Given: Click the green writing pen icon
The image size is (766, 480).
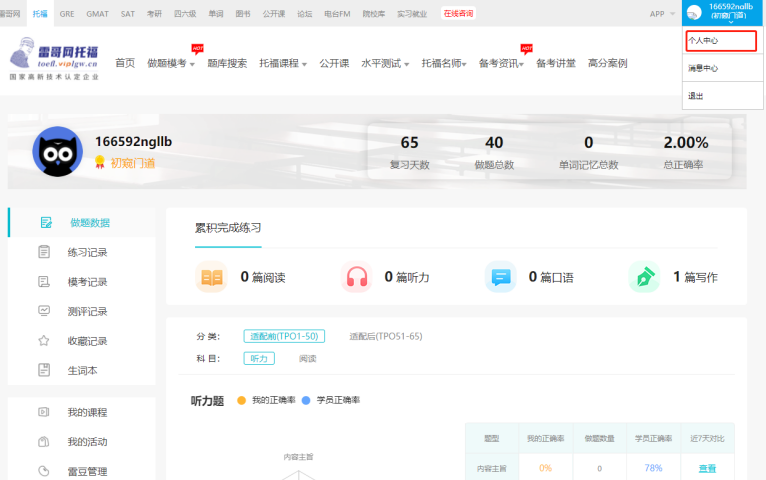Looking at the screenshot, I should 644,277.
